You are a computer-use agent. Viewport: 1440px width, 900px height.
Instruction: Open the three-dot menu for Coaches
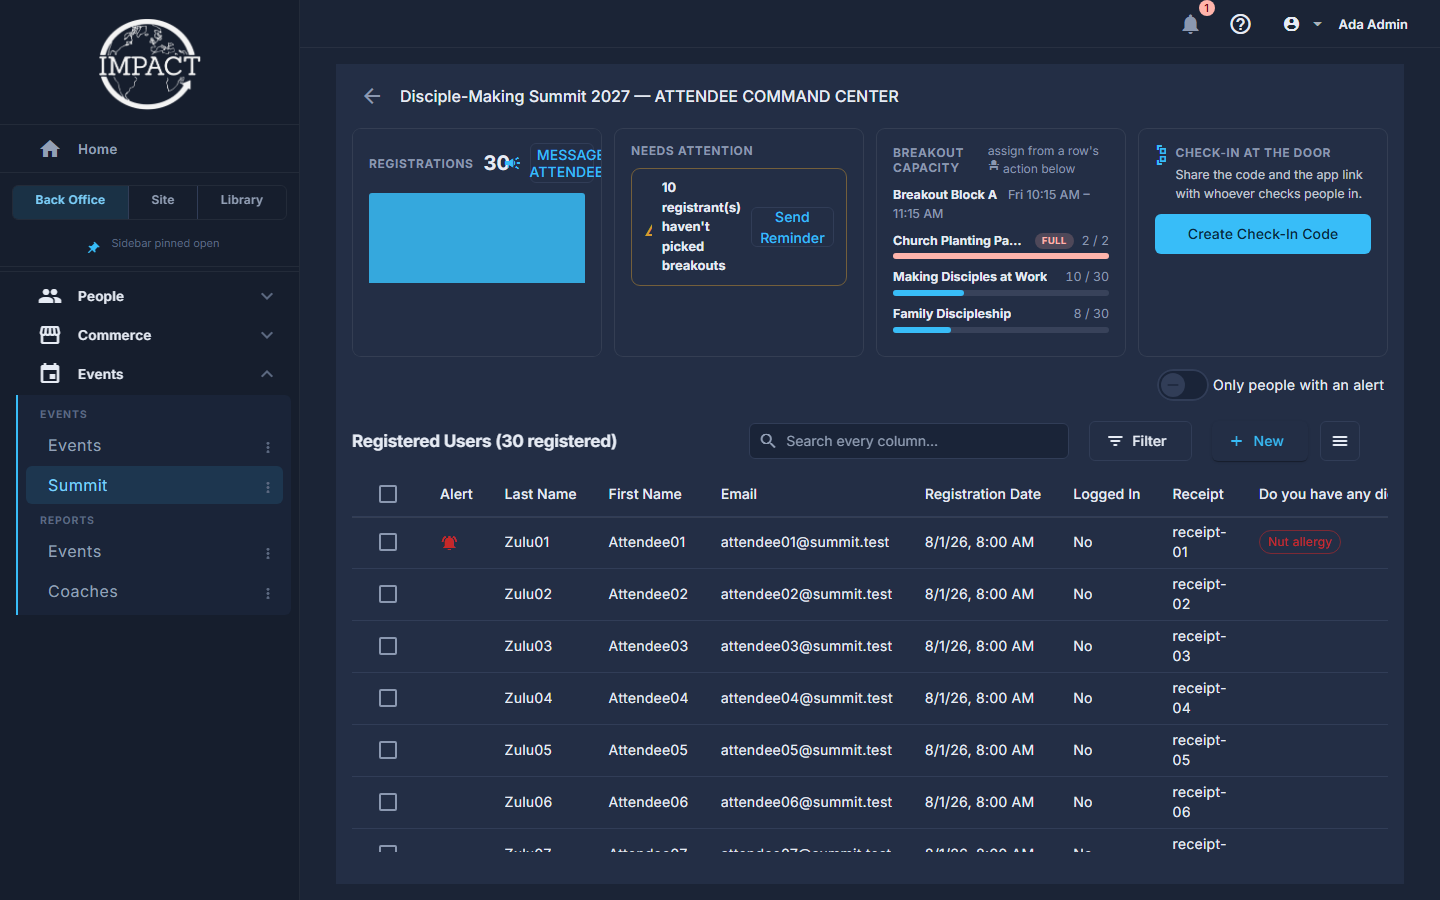[x=268, y=593]
